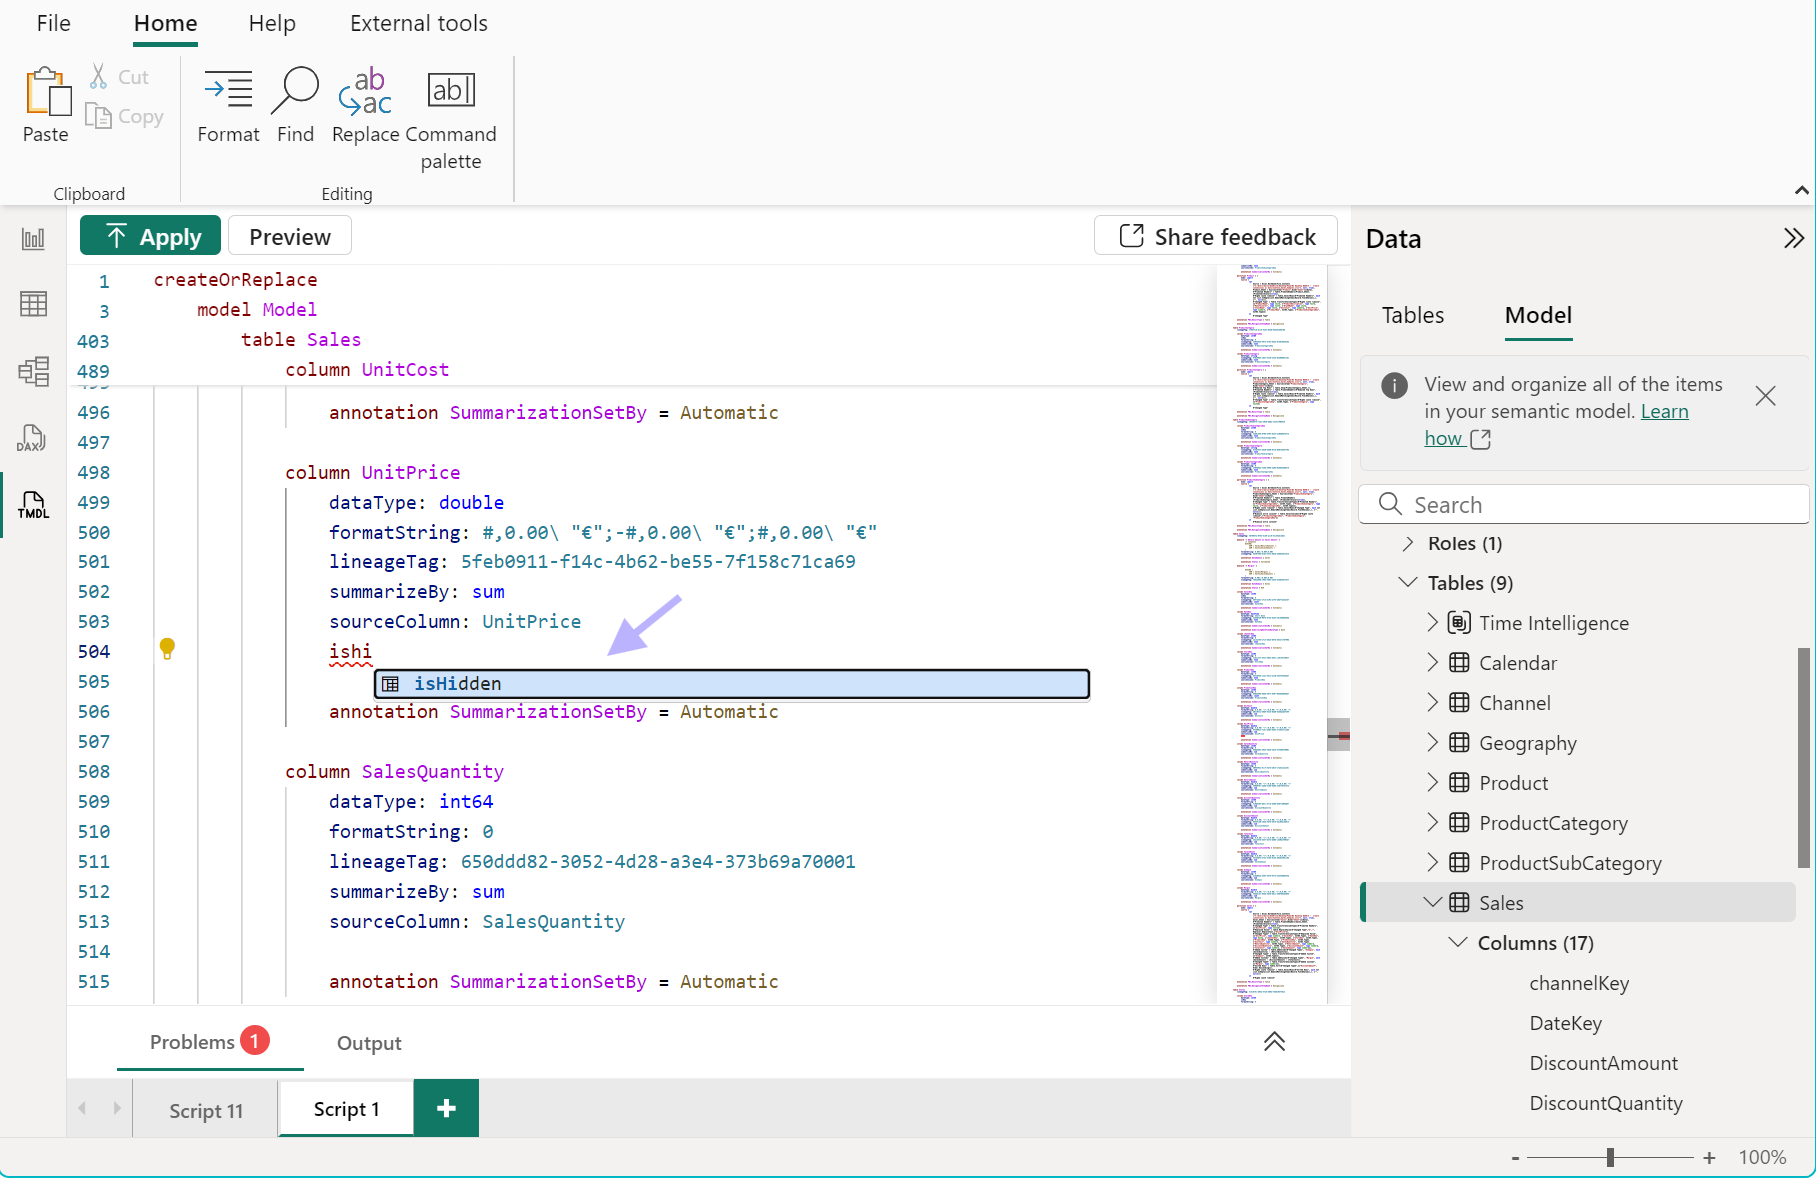Click the lightbulb quick-fix icon on line 504
1816x1182 pixels.
(x=167, y=649)
